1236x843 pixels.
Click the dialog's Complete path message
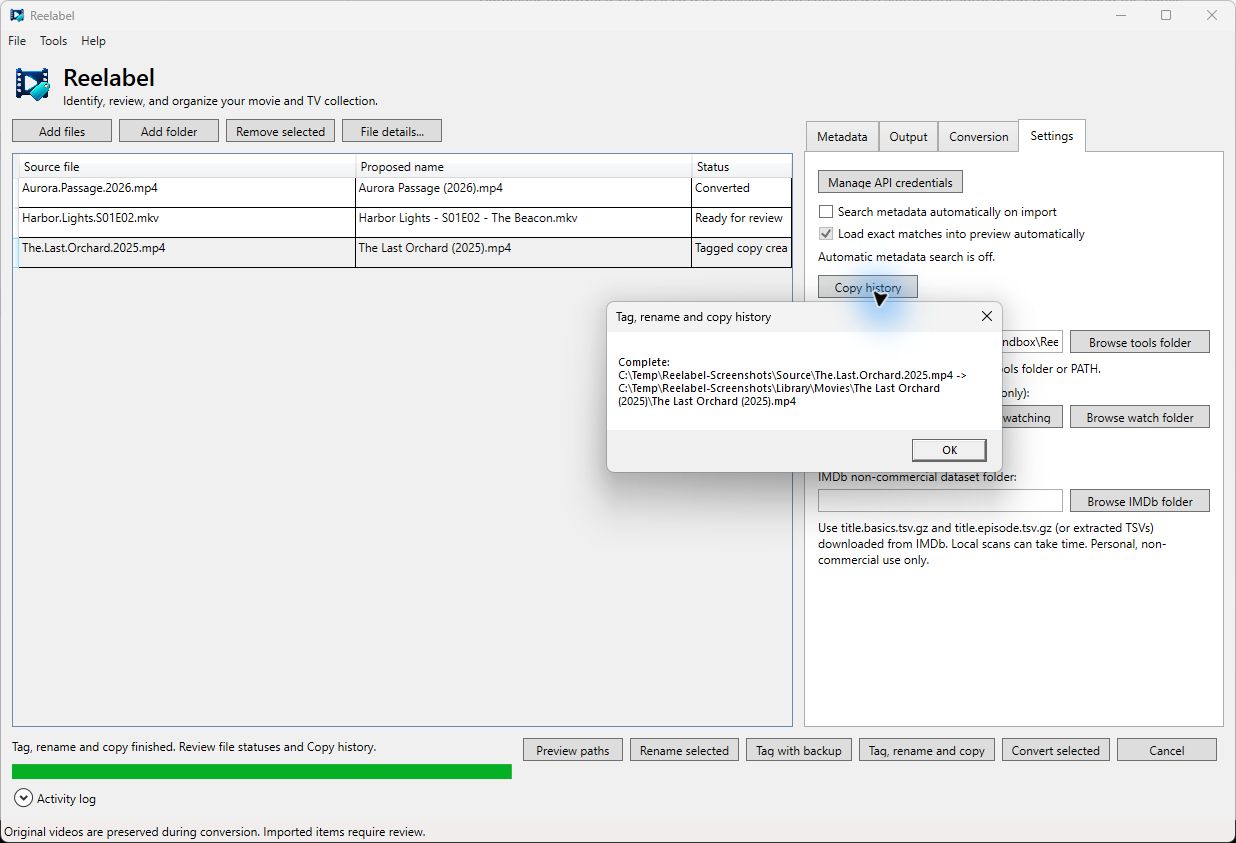pos(792,381)
